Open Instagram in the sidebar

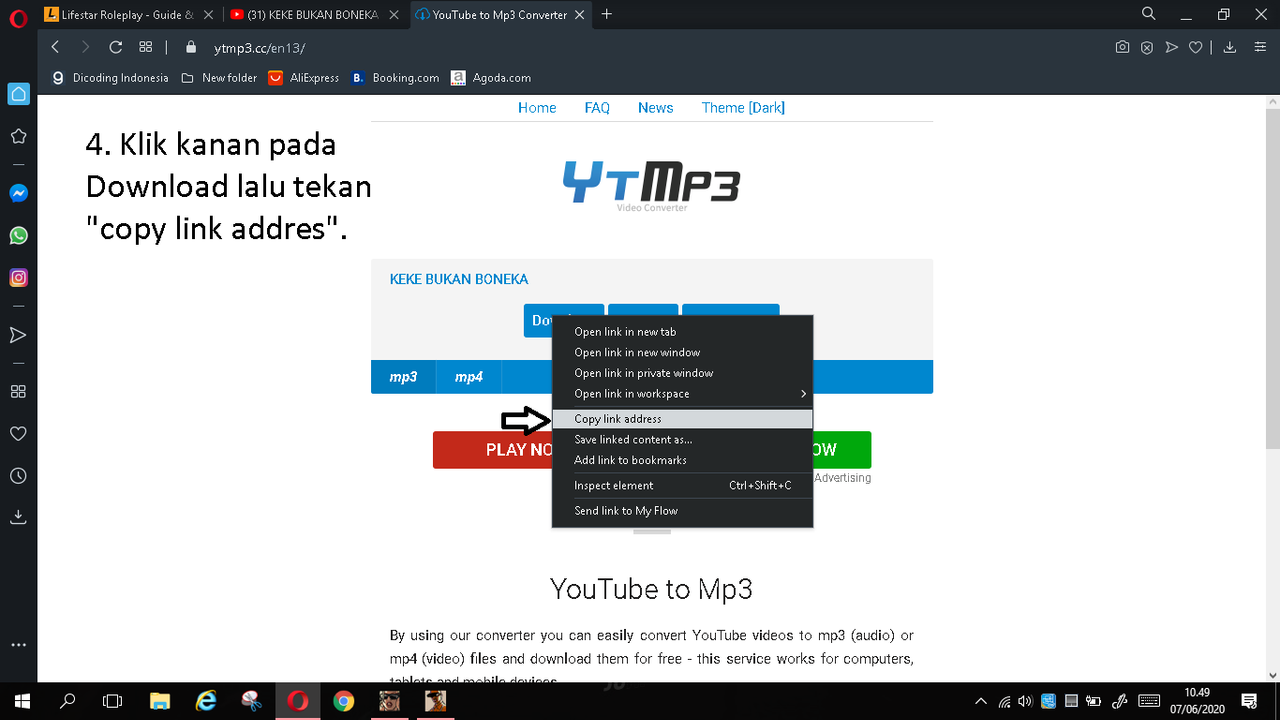click(18, 277)
